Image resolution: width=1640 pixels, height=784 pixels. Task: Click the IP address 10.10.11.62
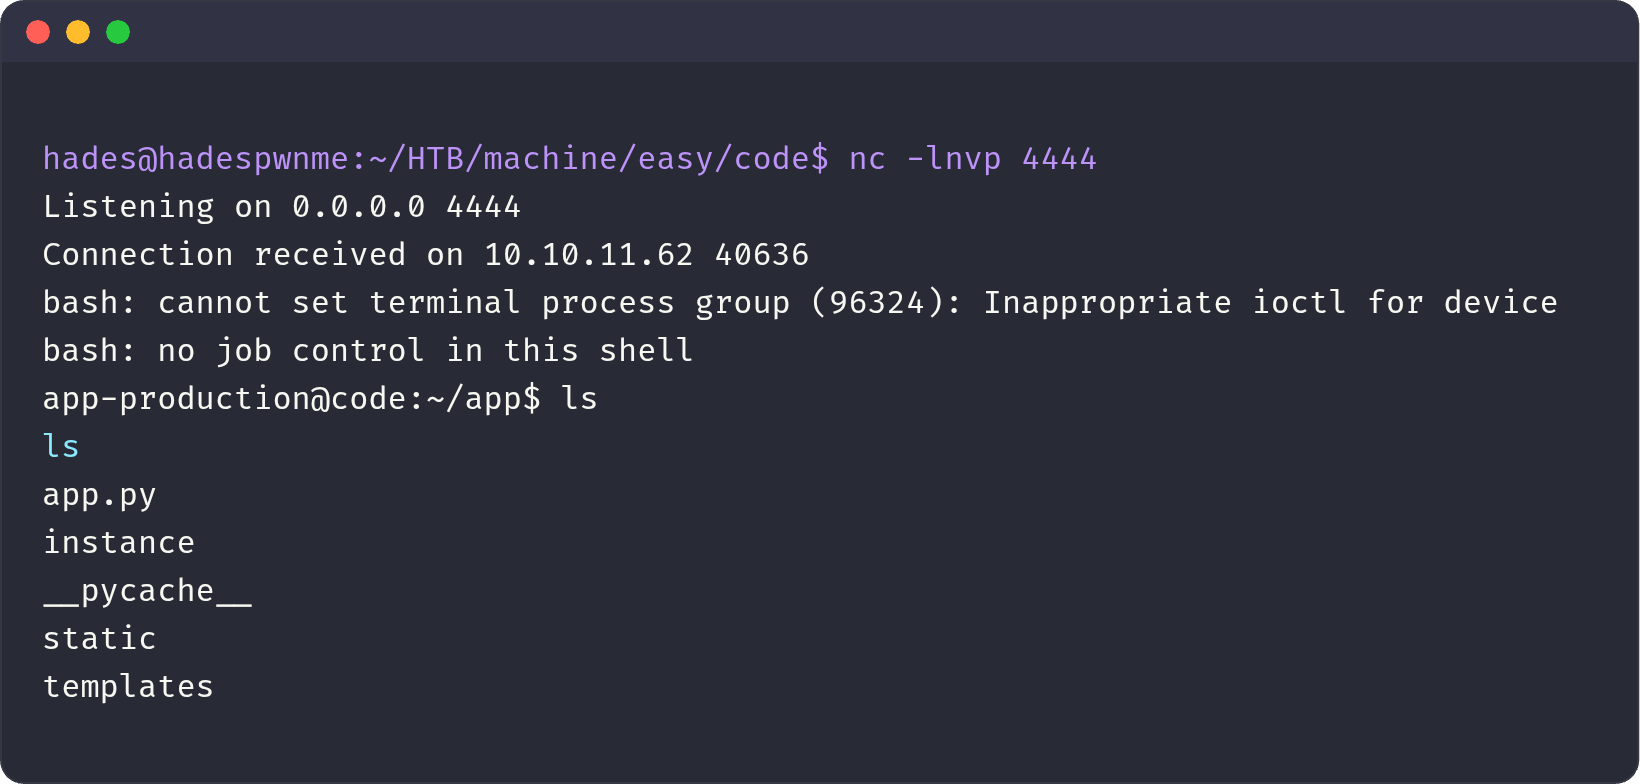pyautogui.click(x=588, y=255)
